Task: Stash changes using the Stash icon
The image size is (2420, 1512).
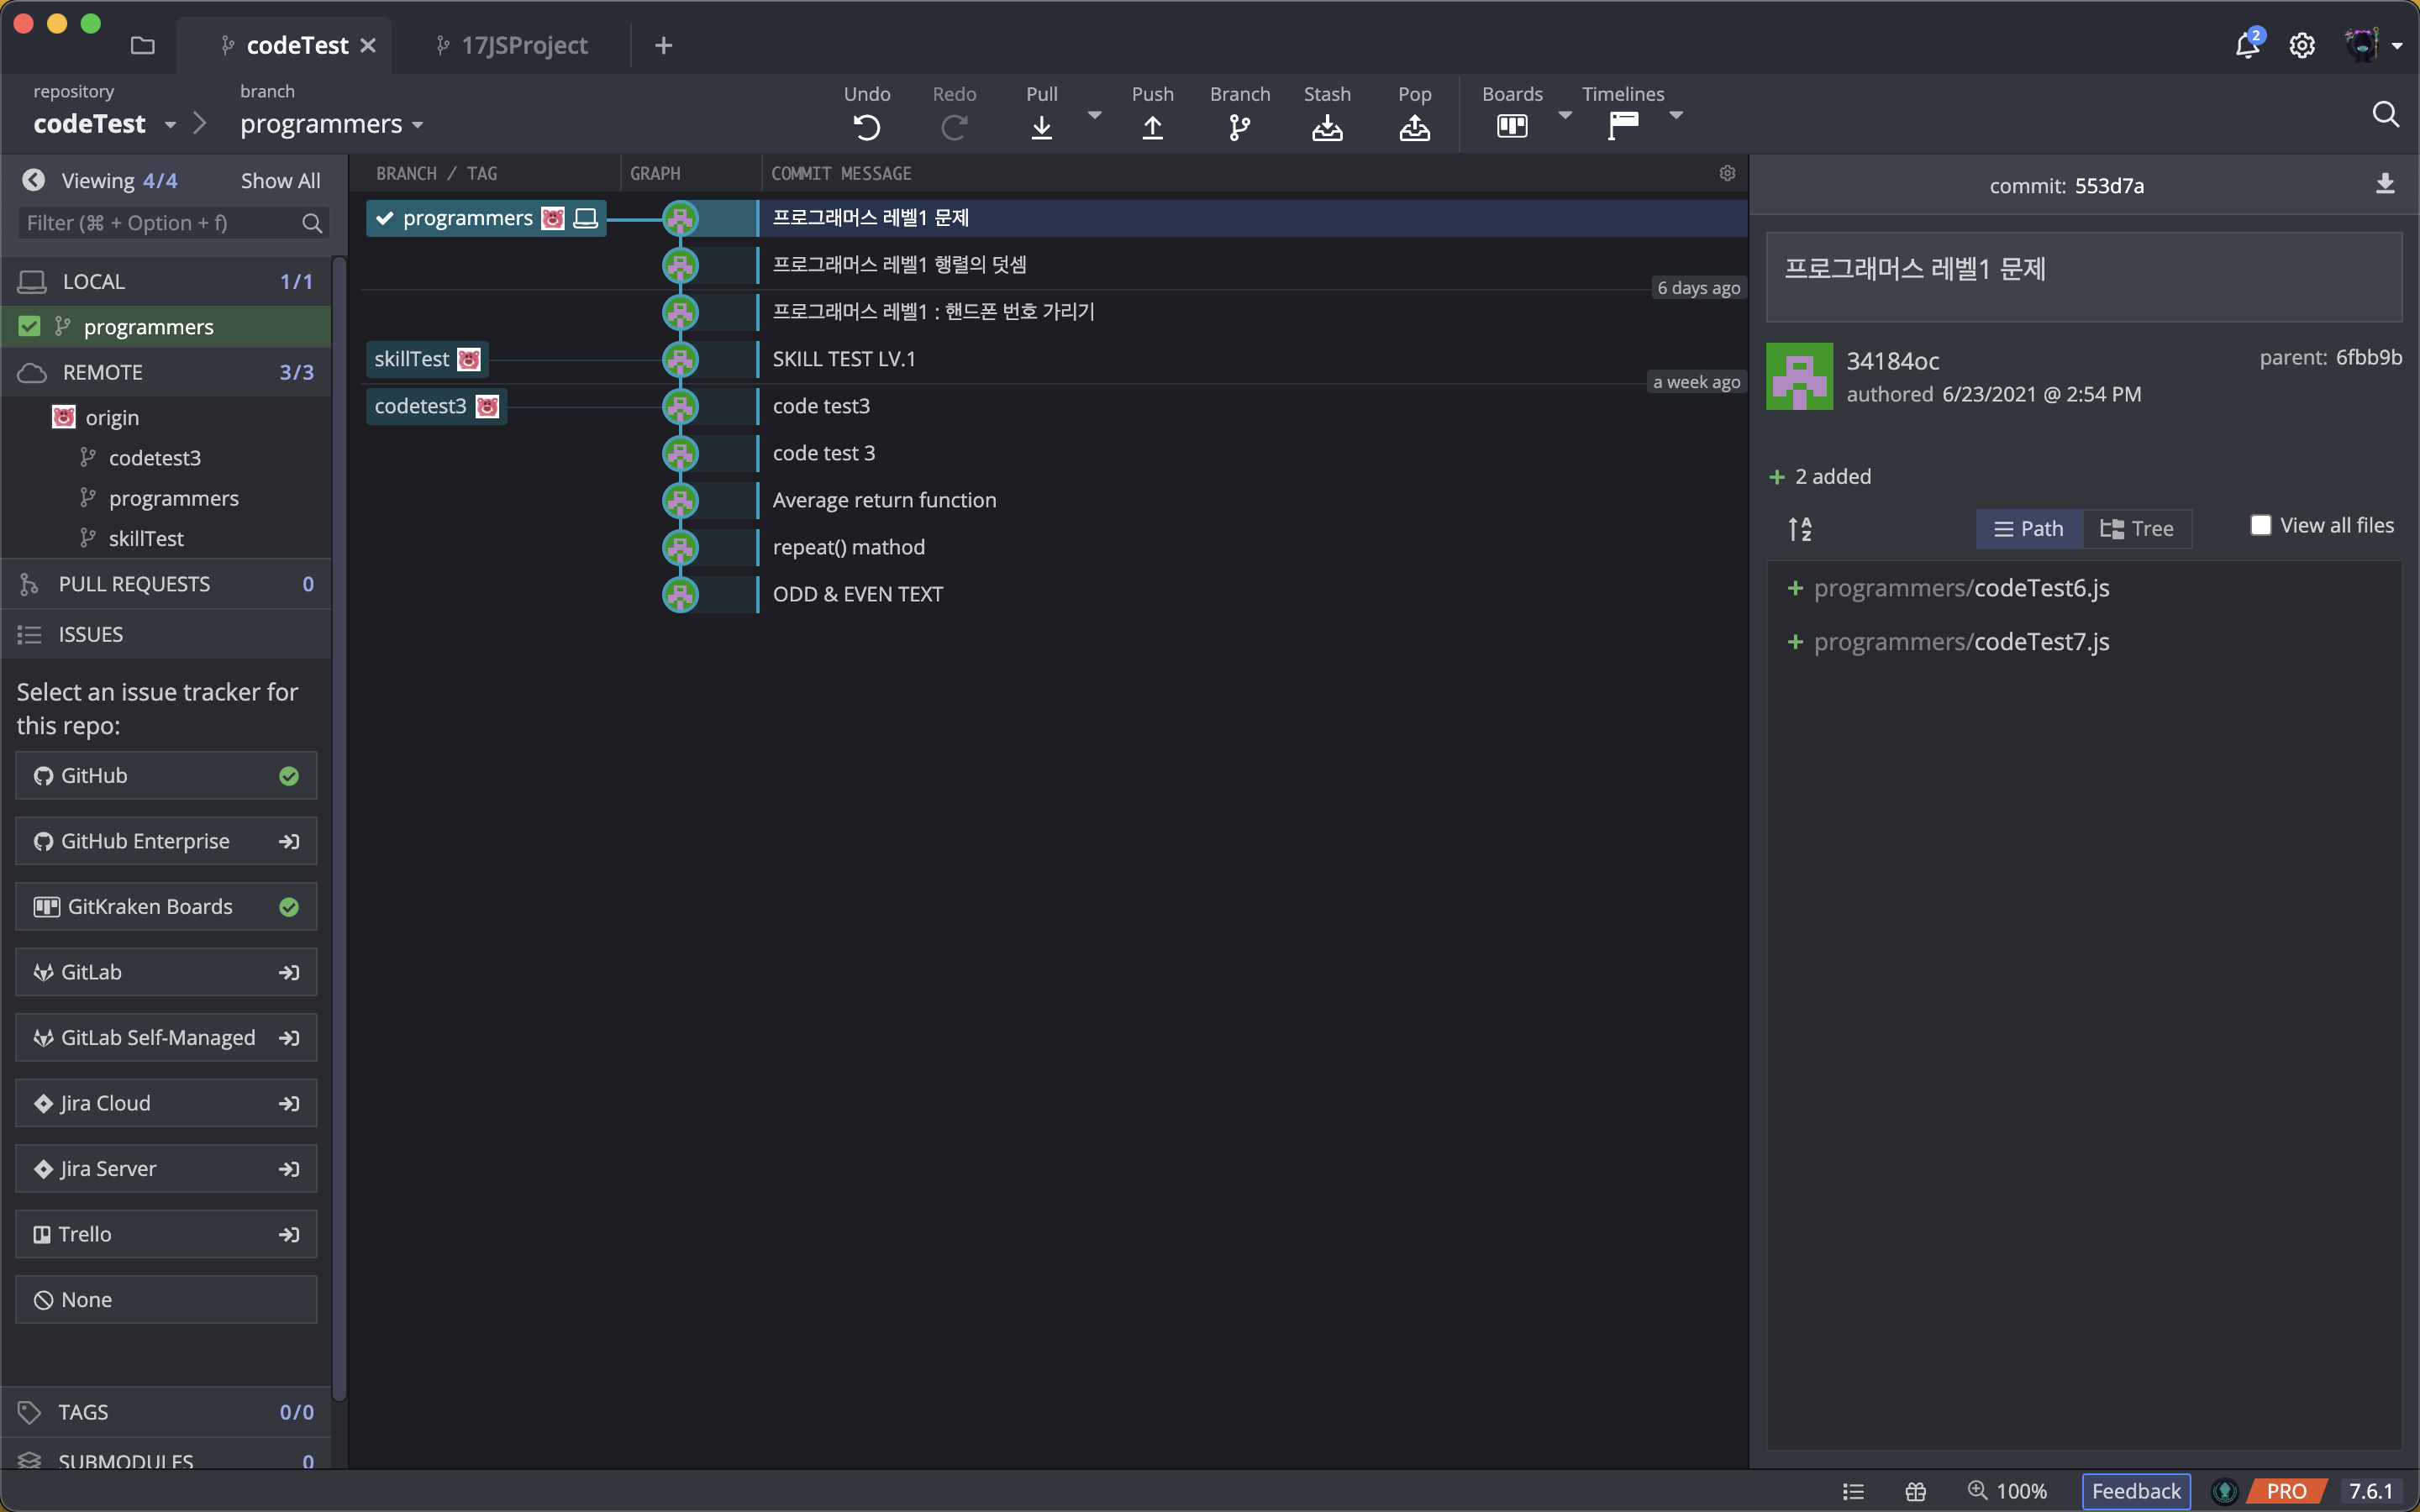Action: click(1327, 127)
